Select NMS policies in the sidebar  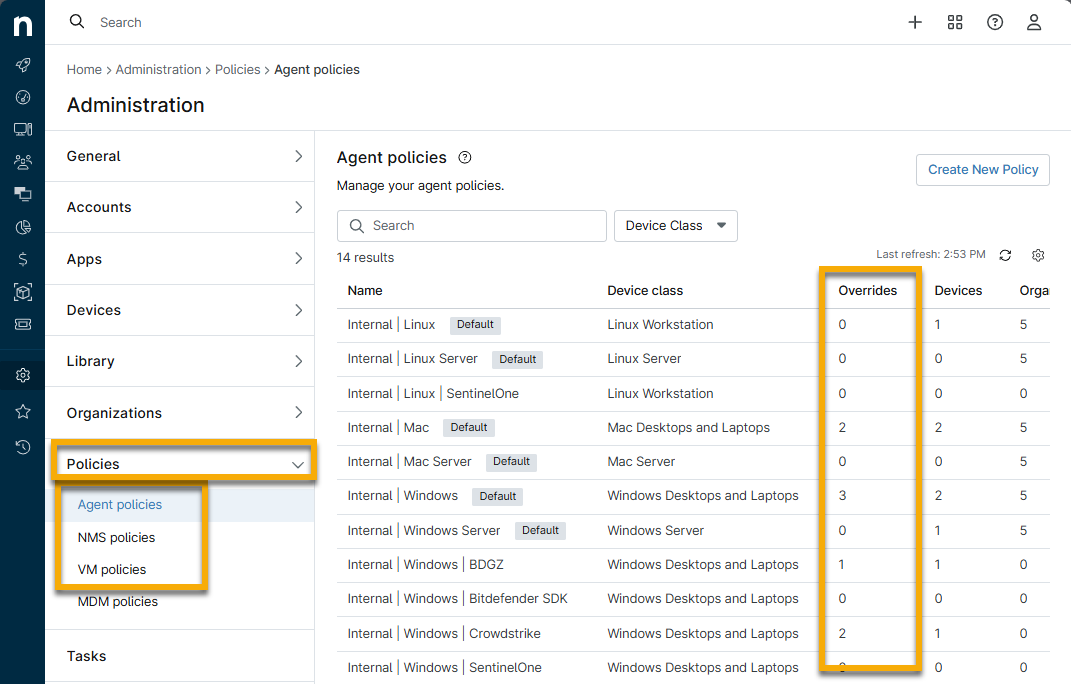pos(116,537)
